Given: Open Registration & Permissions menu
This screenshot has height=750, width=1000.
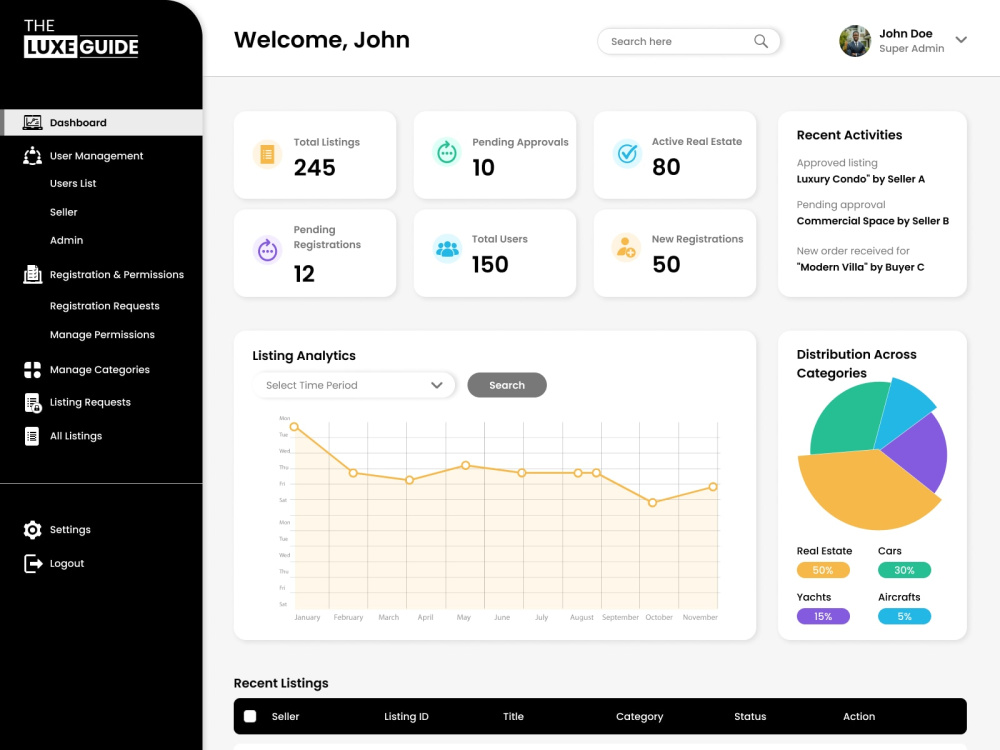Looking at the screenshot, I should point(117,274).
